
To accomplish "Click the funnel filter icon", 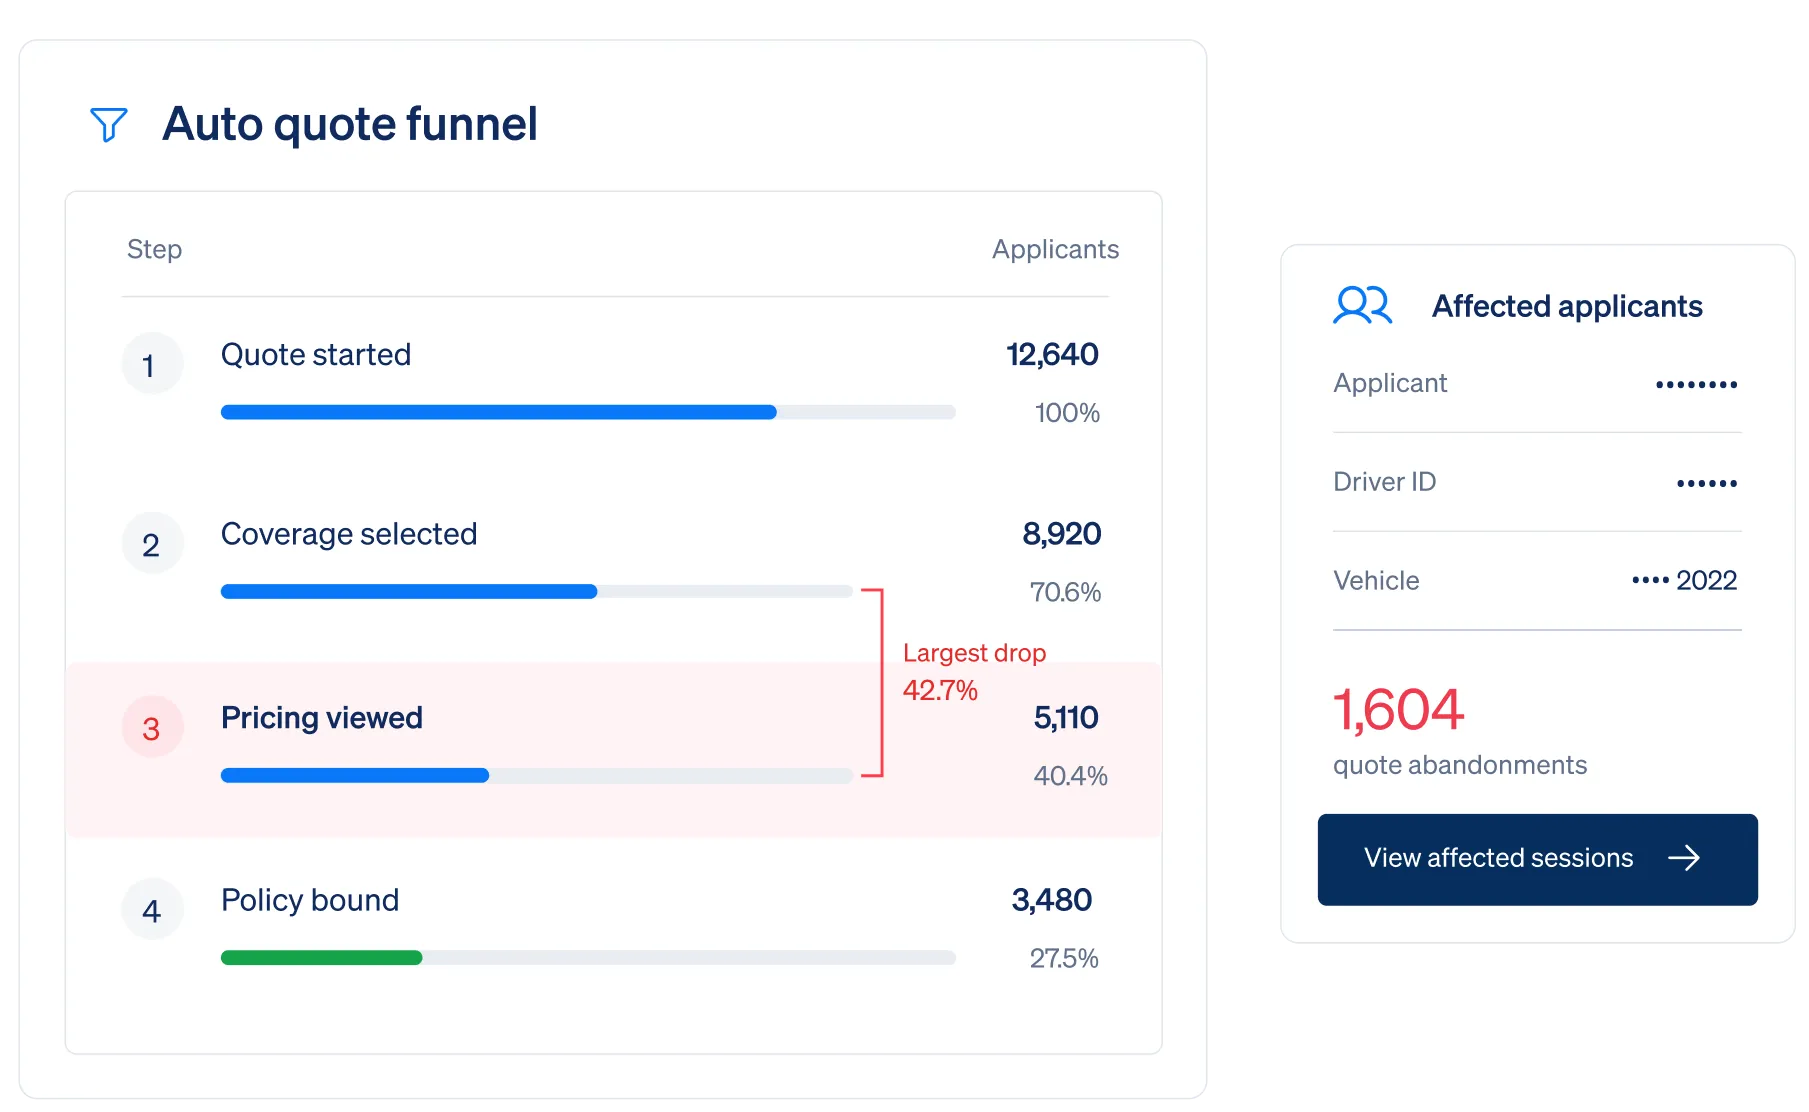I will pos(109,125).
